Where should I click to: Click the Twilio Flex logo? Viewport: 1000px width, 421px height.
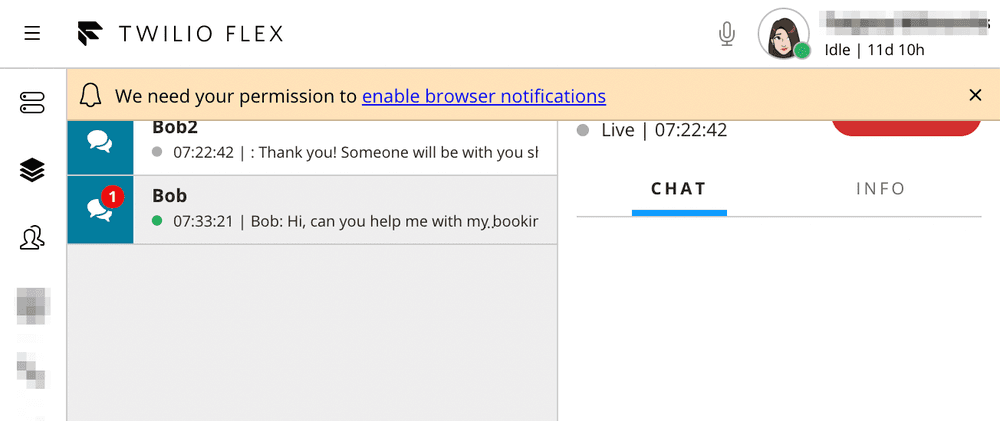180,34
